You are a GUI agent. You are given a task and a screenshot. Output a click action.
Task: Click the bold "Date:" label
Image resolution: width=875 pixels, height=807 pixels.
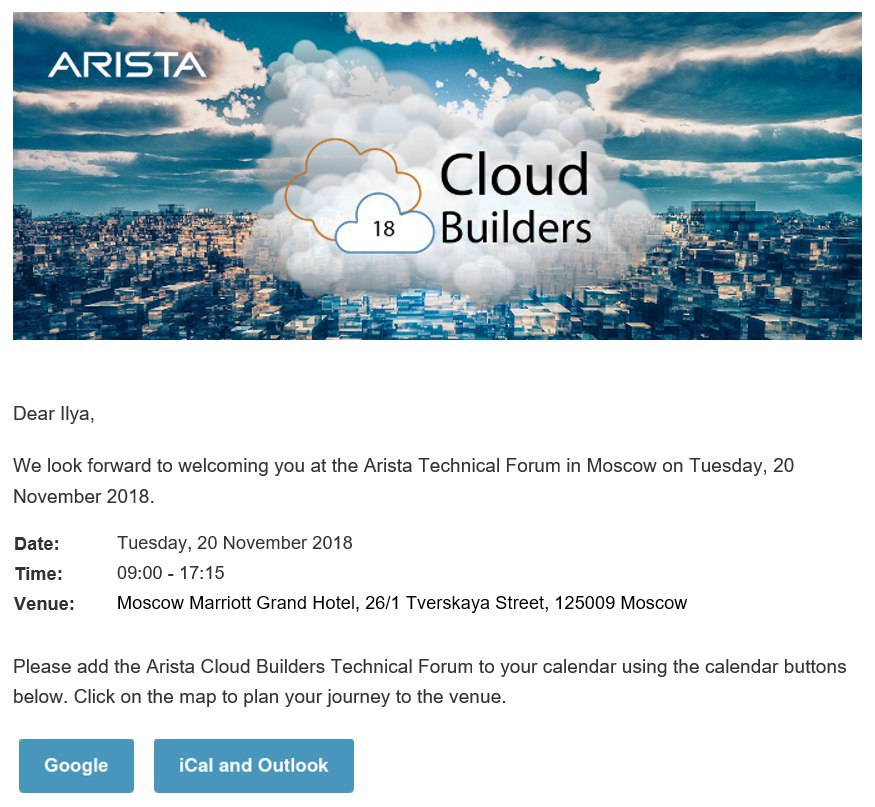pyautogui.click(x=37, y=544)
